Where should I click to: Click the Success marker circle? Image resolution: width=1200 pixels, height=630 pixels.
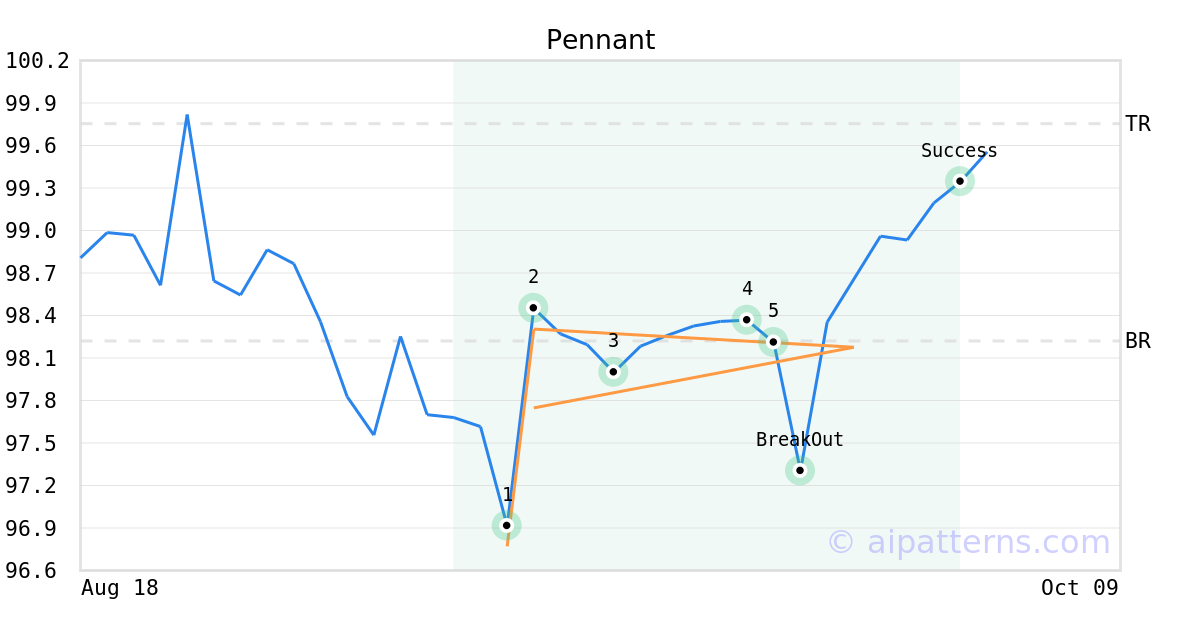[x=960, y=181]
